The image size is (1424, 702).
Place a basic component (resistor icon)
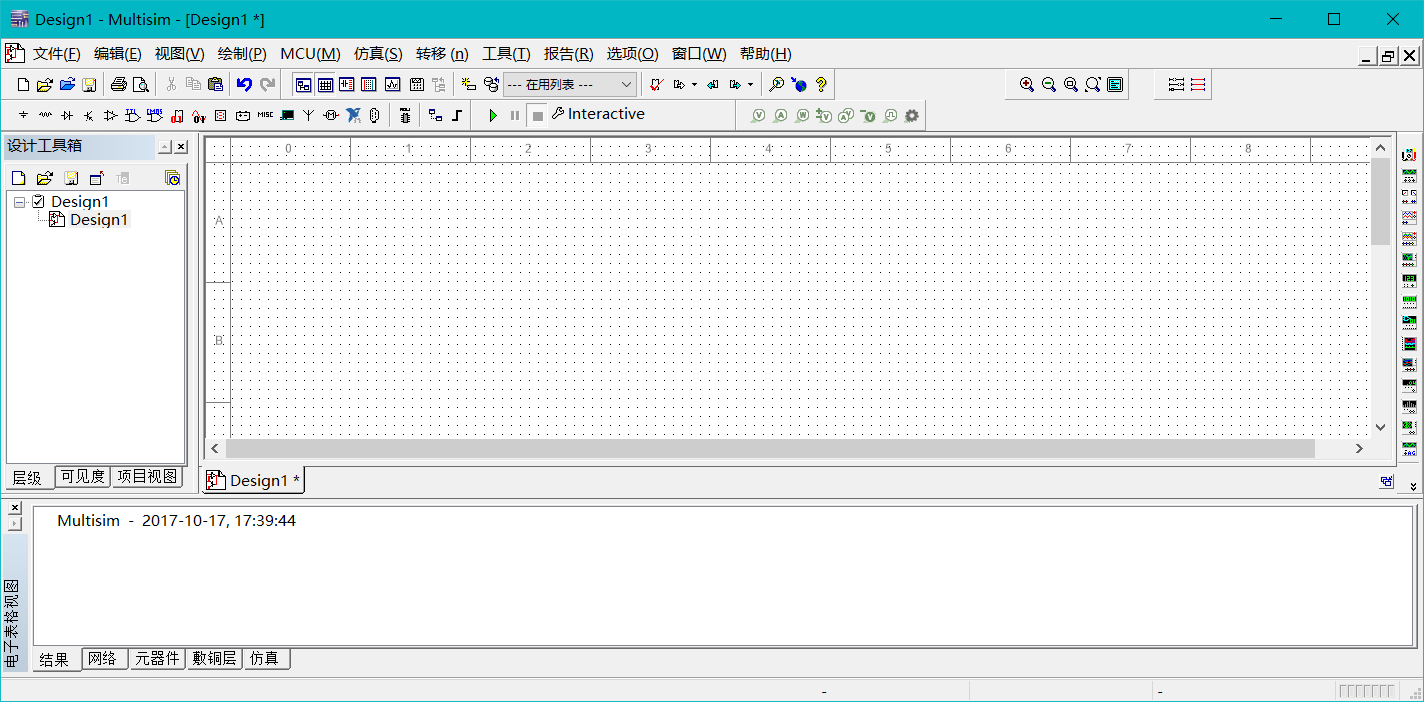point(45,115)
